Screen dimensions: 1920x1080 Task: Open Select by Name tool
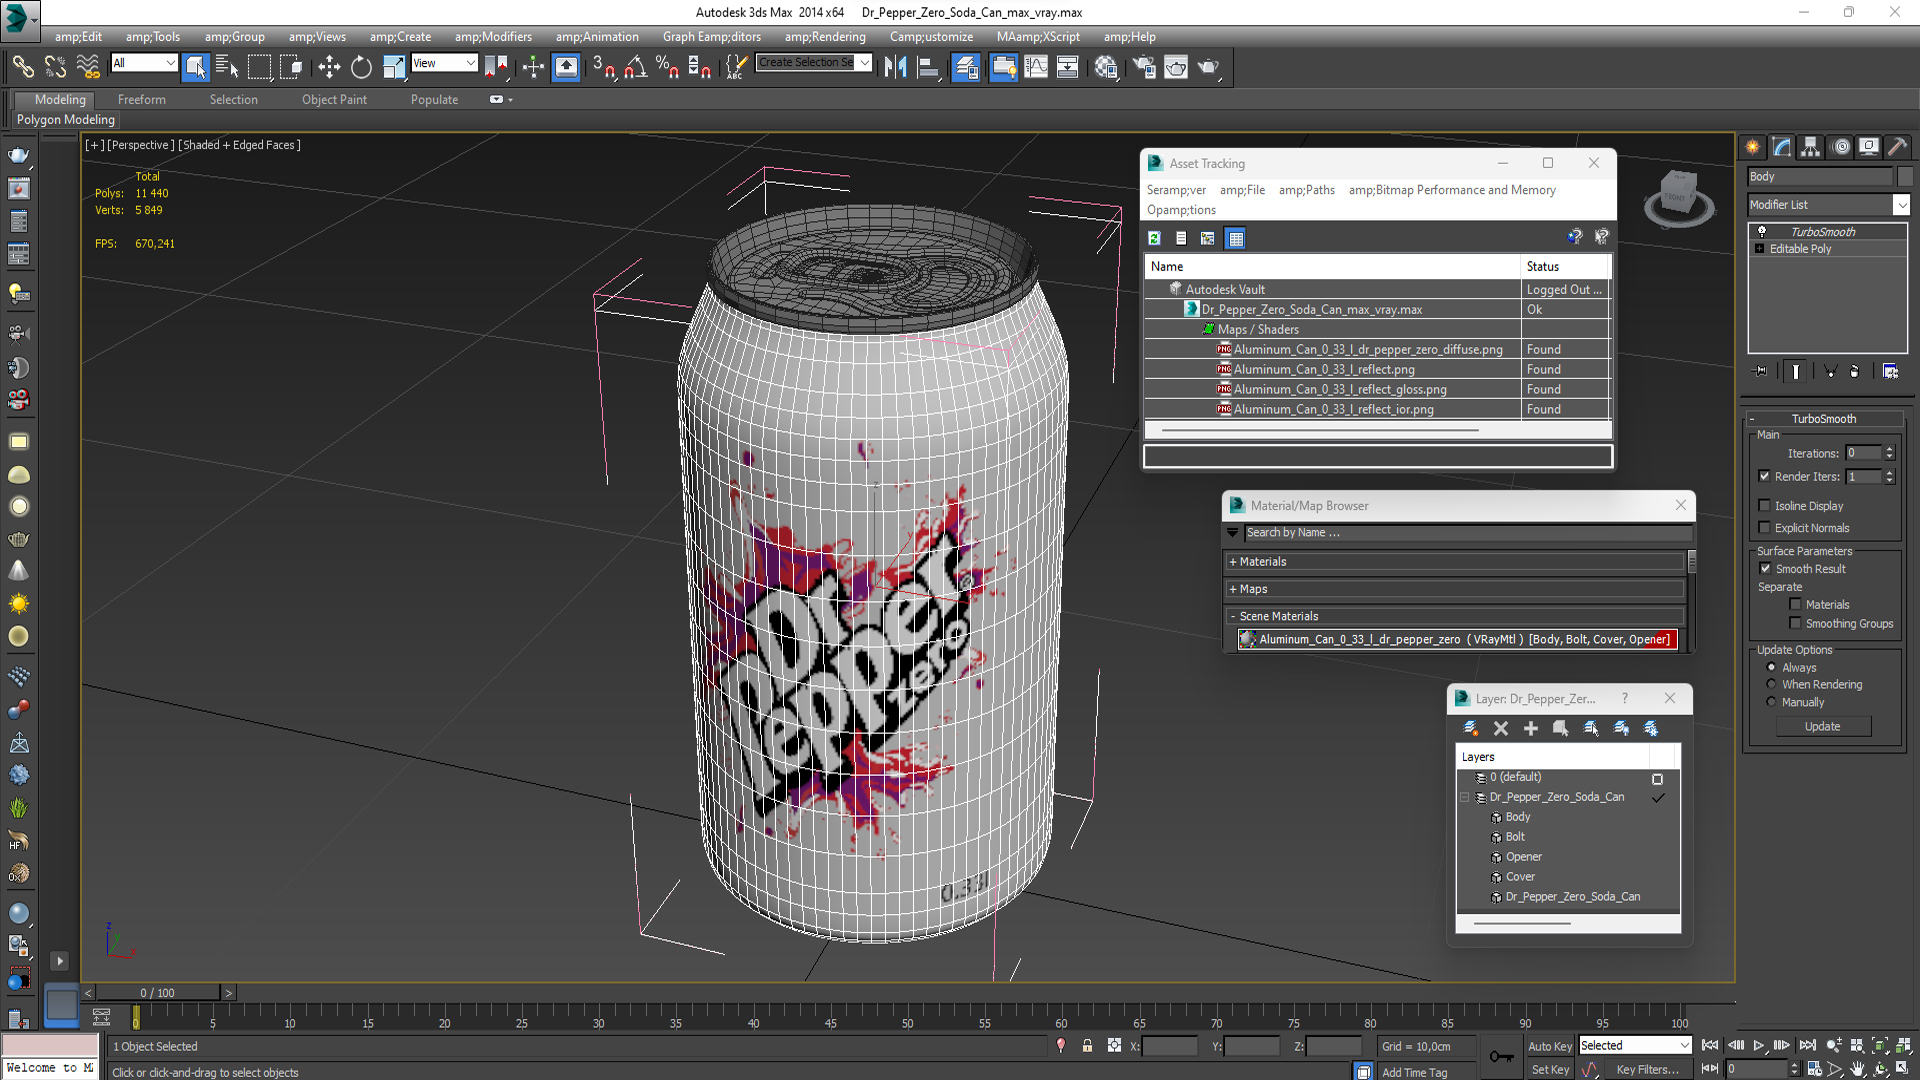227,67
